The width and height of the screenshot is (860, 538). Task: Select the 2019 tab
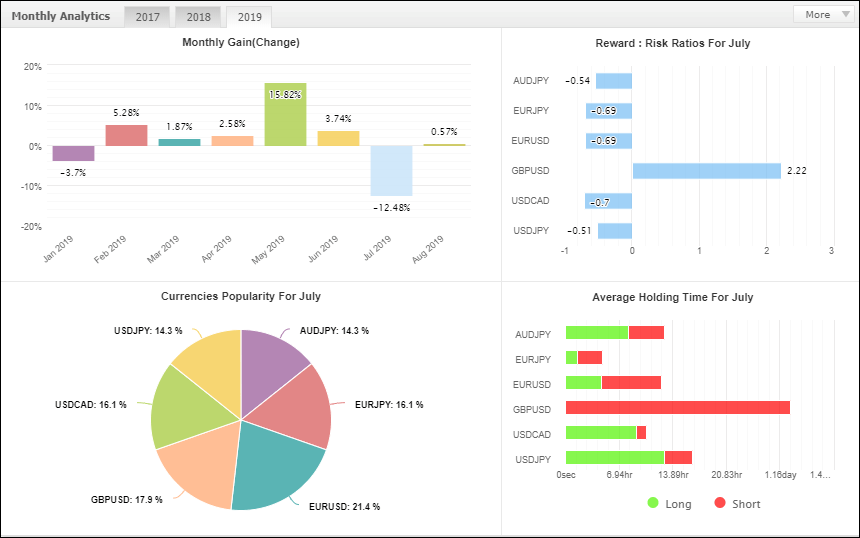249,17
